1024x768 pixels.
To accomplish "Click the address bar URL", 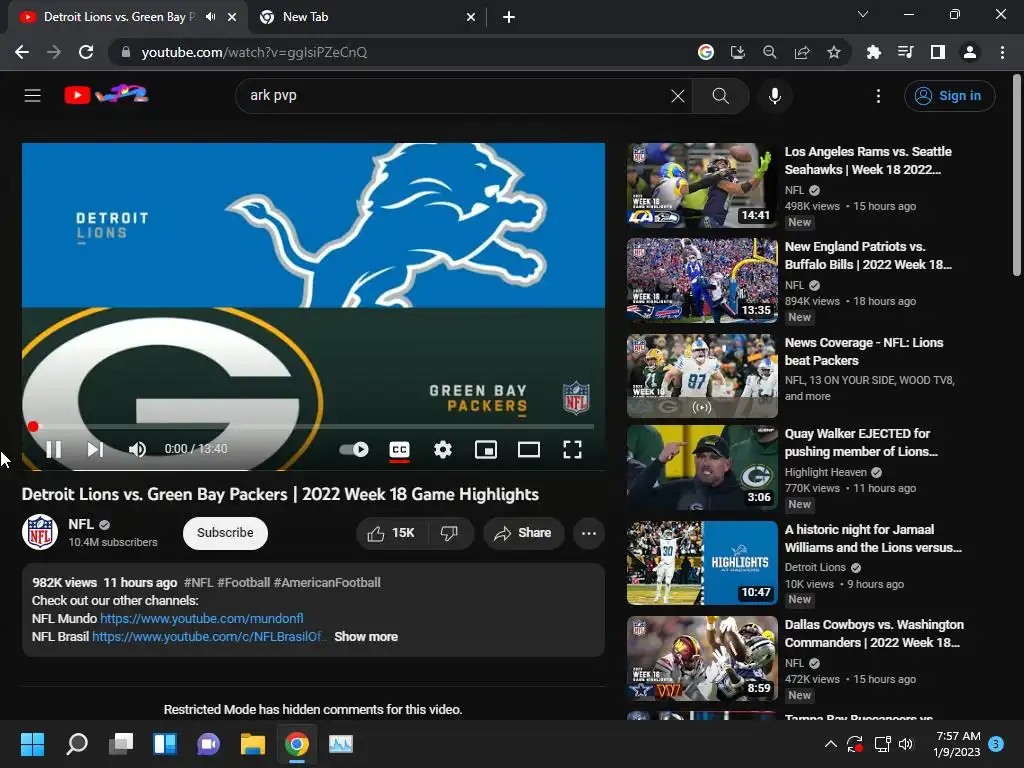I will click(254, 52).
